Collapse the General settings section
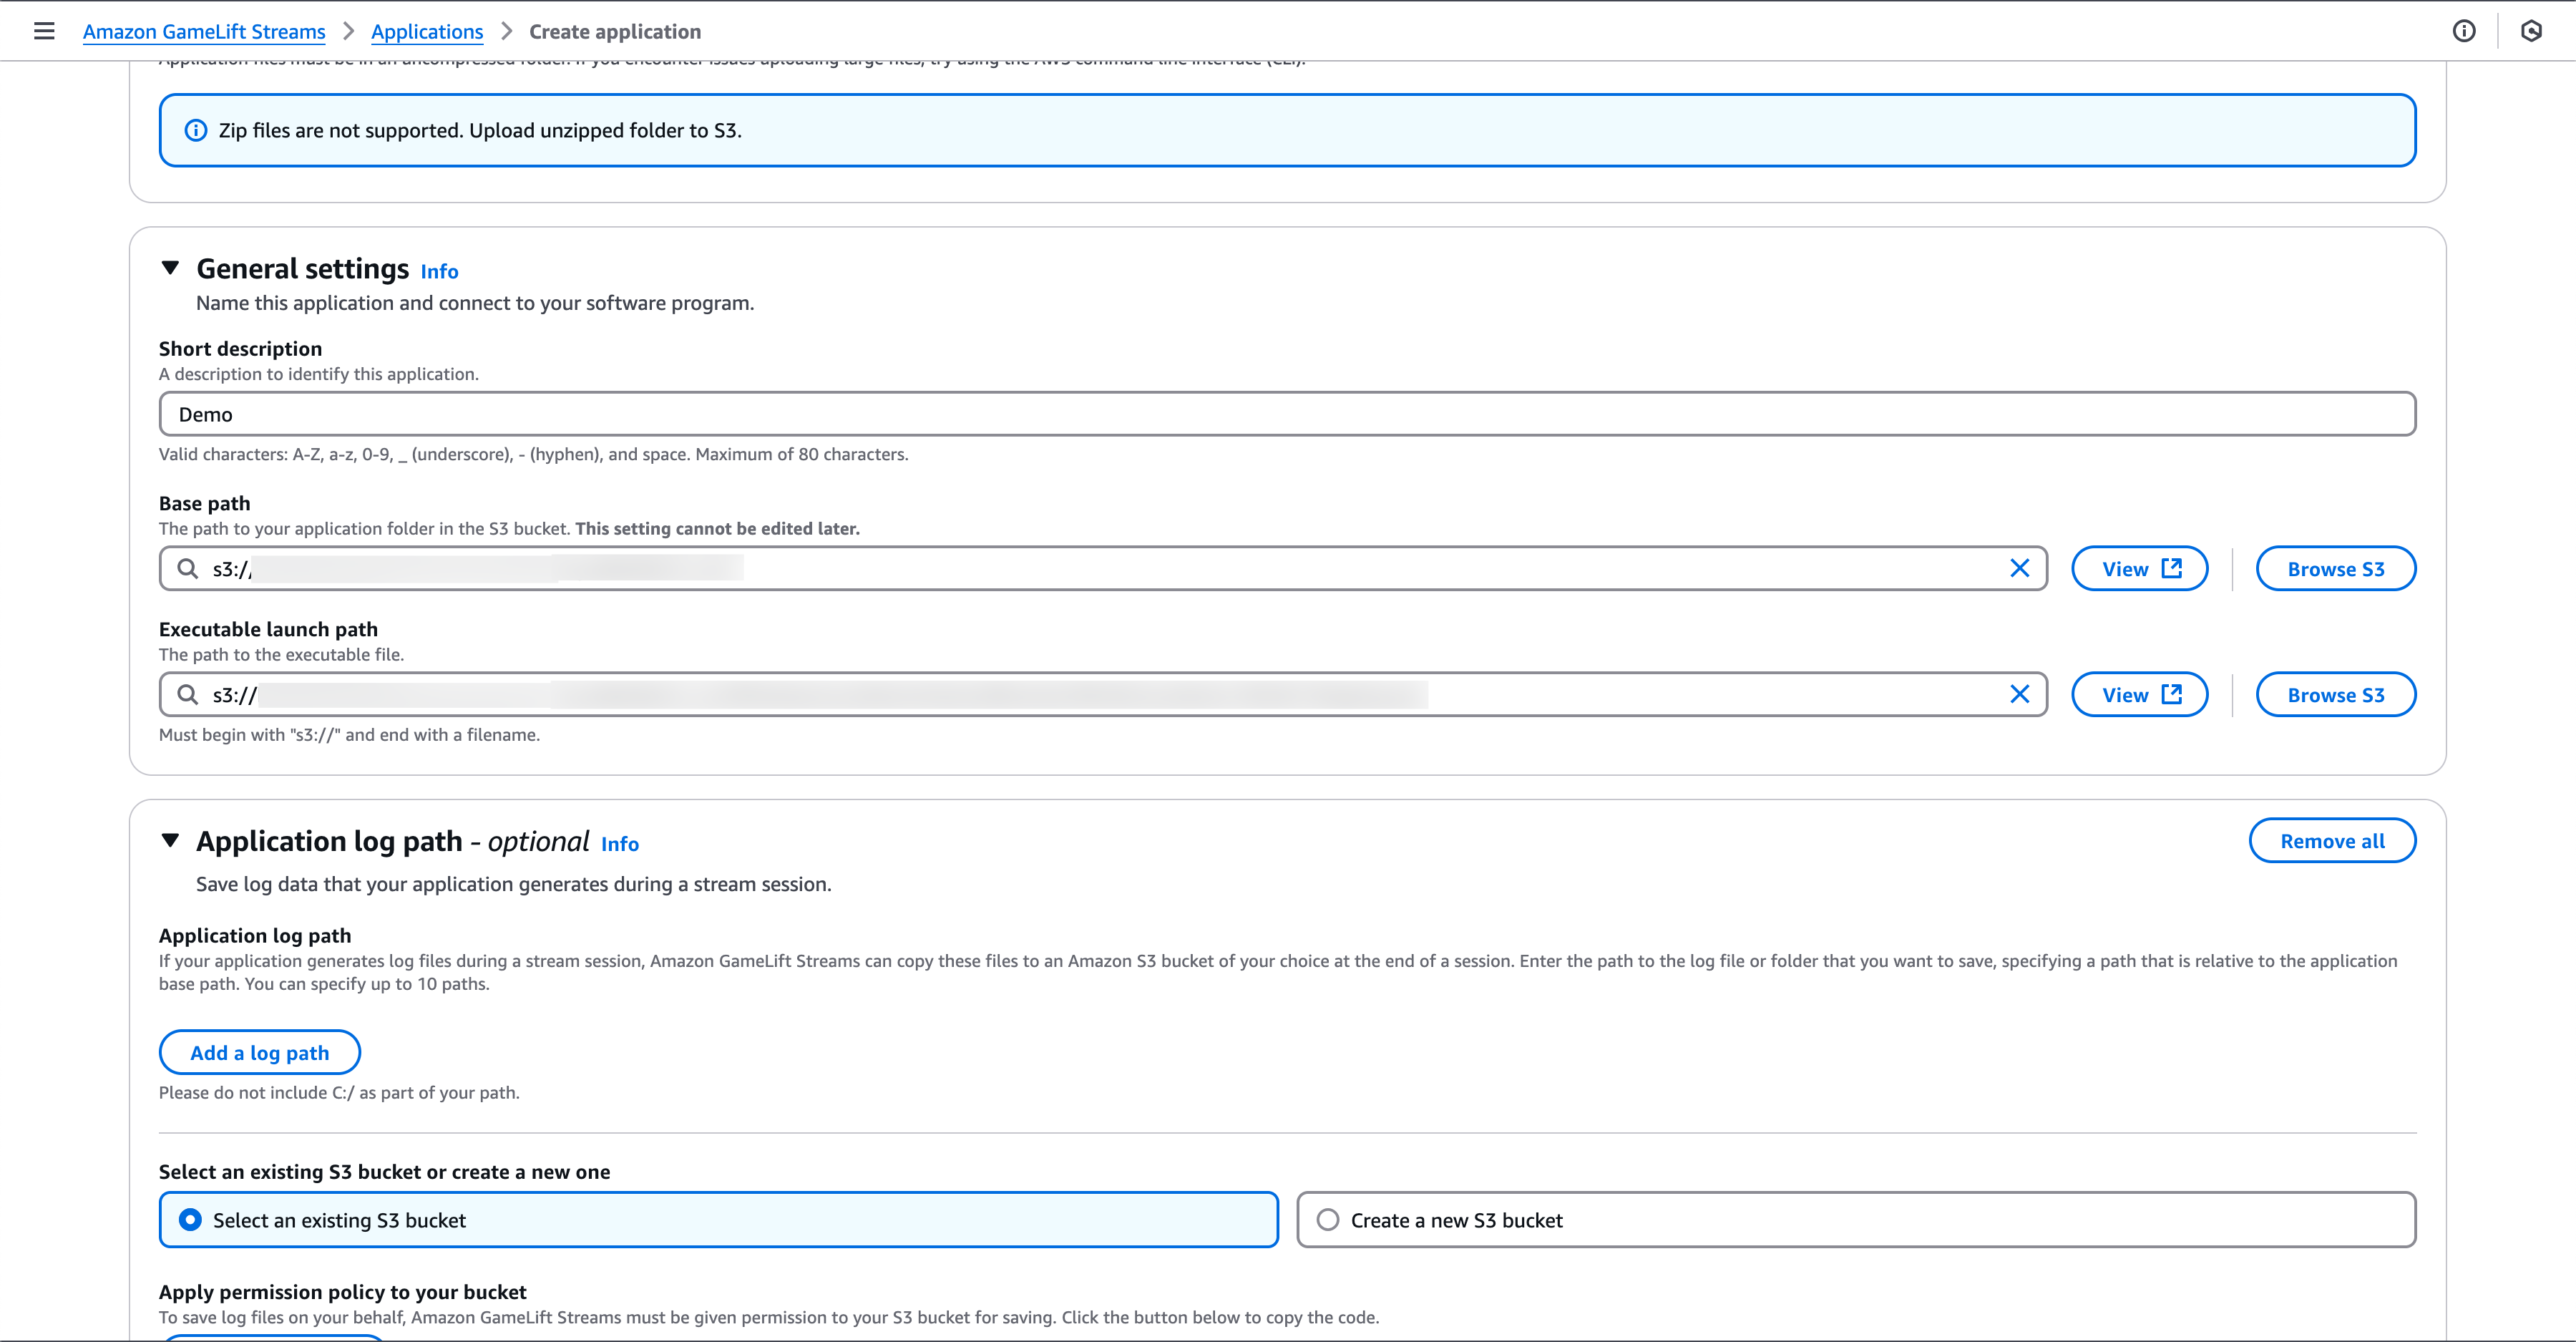 (170, 268)
